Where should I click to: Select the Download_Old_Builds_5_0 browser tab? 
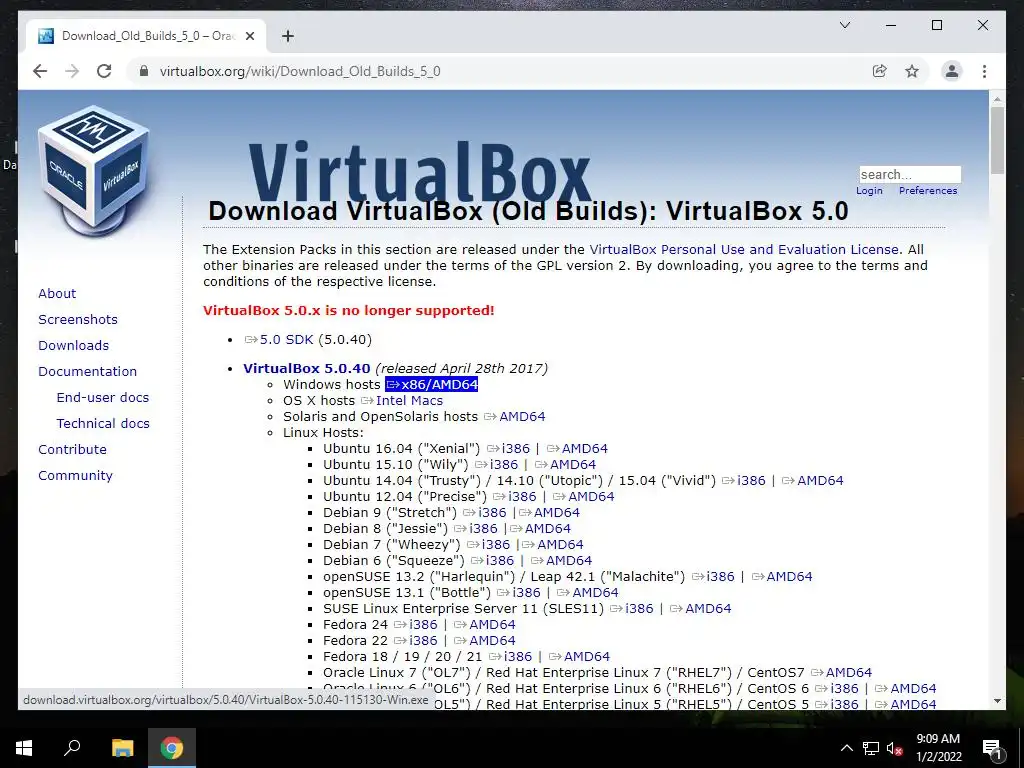click(x=146, y=36)
